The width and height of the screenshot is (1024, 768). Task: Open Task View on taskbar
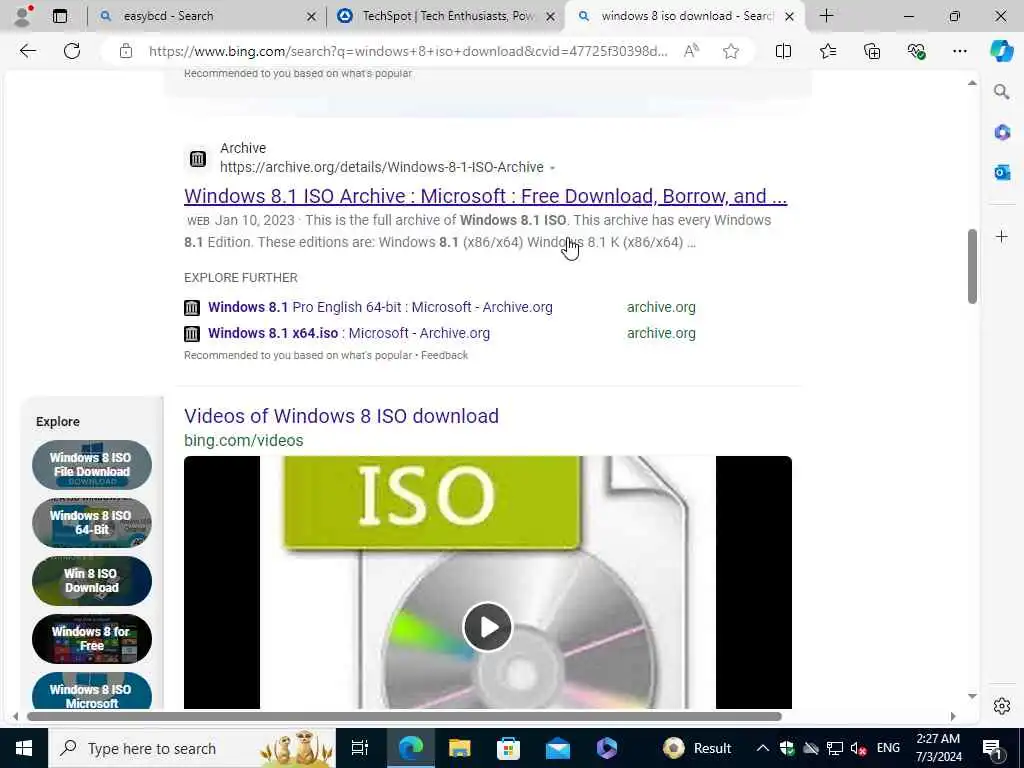point(360,748)
